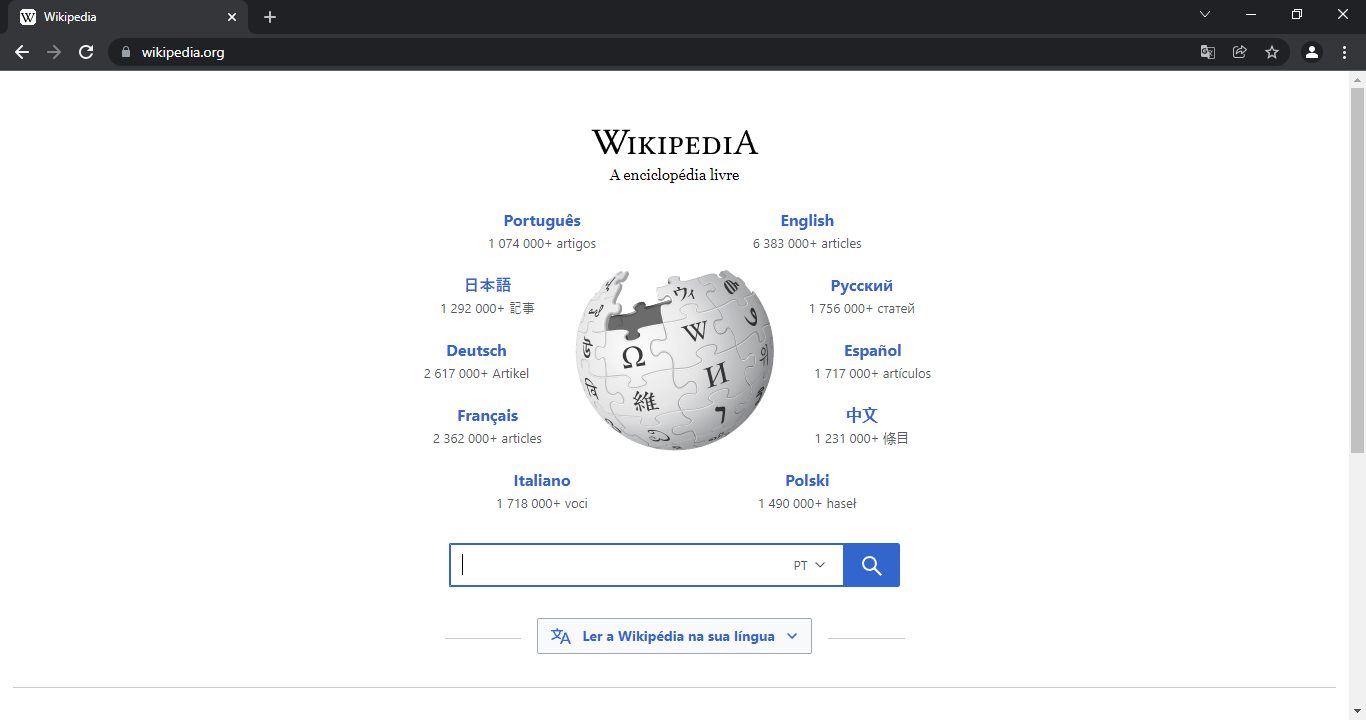The image size is (1366, 720).
Task: Open the Português Wikipedia link
Action: coord(542,221)
